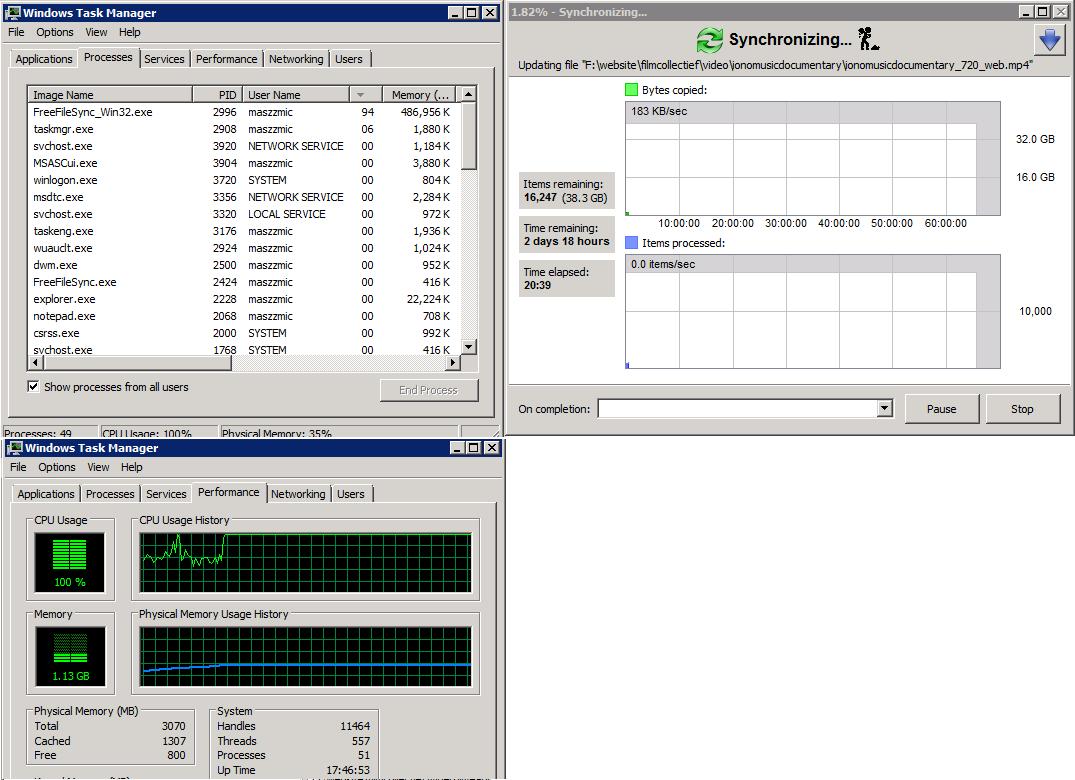Open View menu in lower Task Manager
This screenshot has height=780, width=1075.
(98, 467)
